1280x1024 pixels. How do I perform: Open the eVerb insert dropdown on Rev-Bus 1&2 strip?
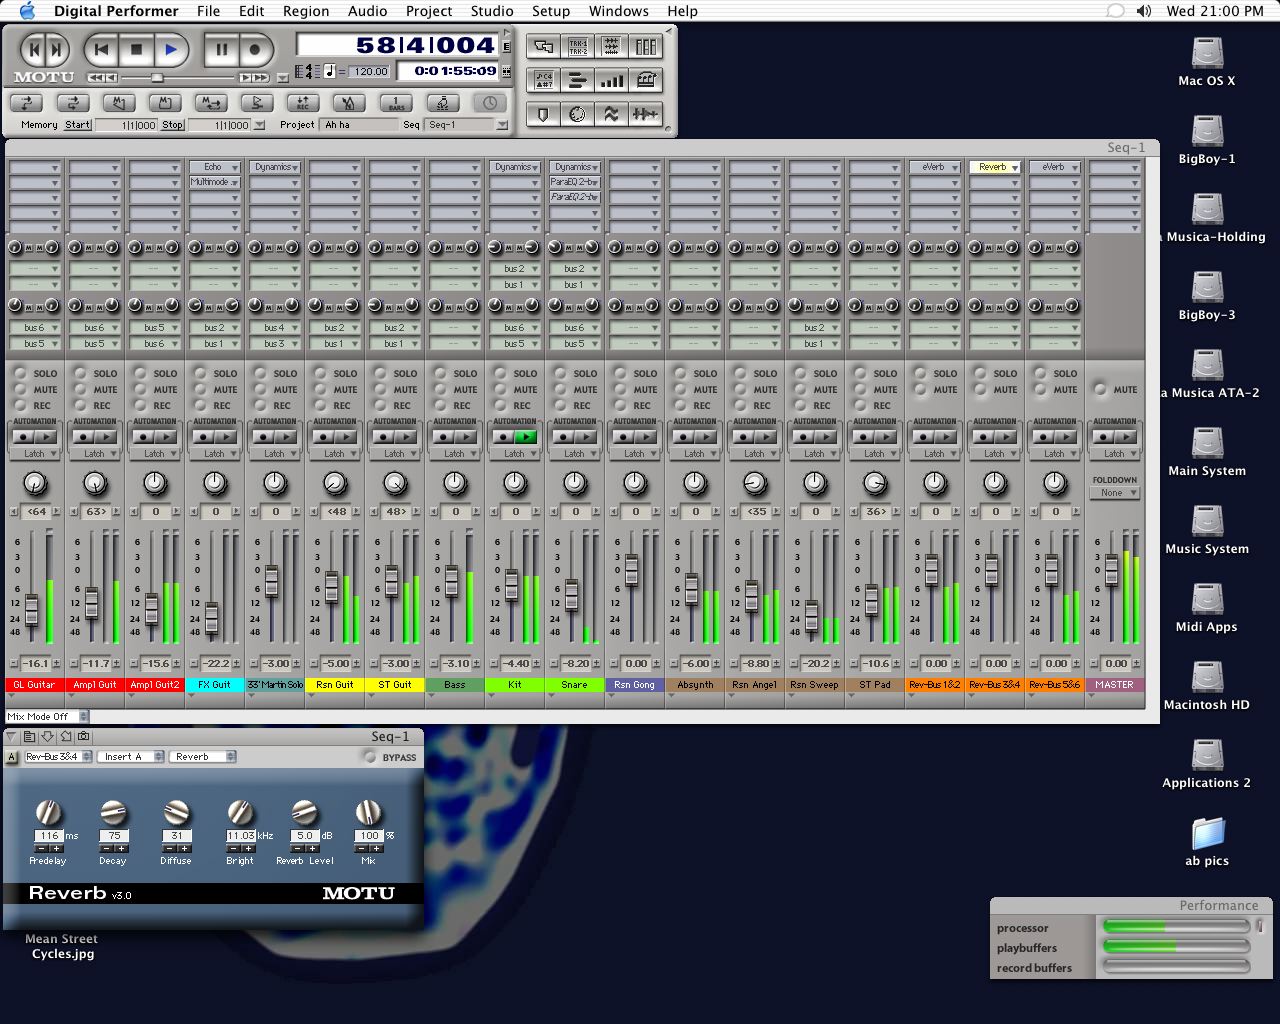click(x=935, y=167)
